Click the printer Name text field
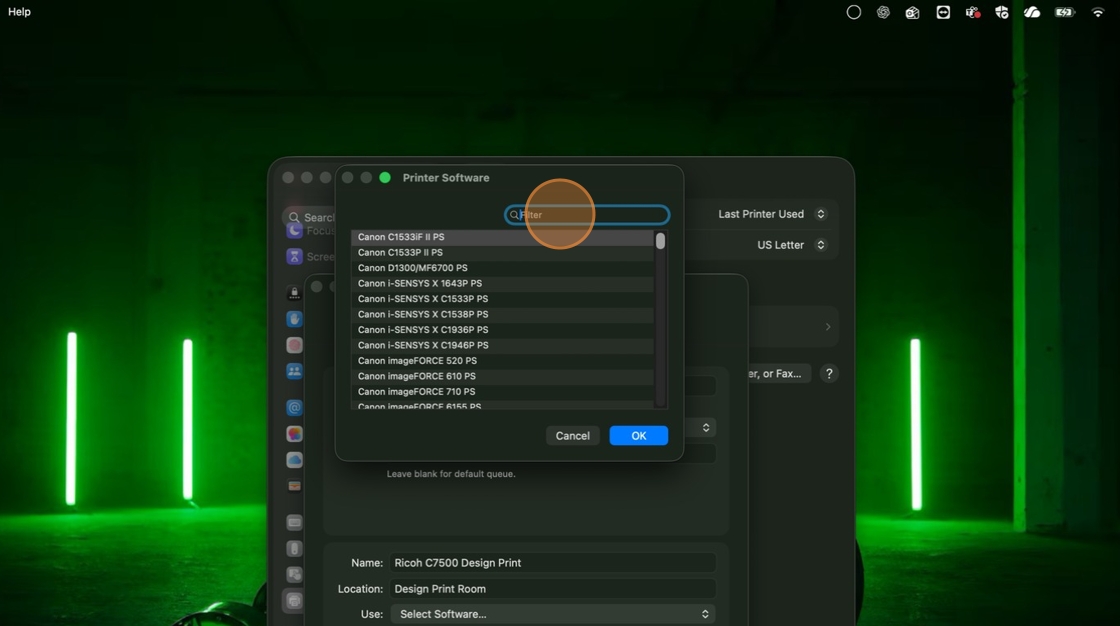This screenshot has height=626, width=1120. pyautogui.click(x=553, y=563)
